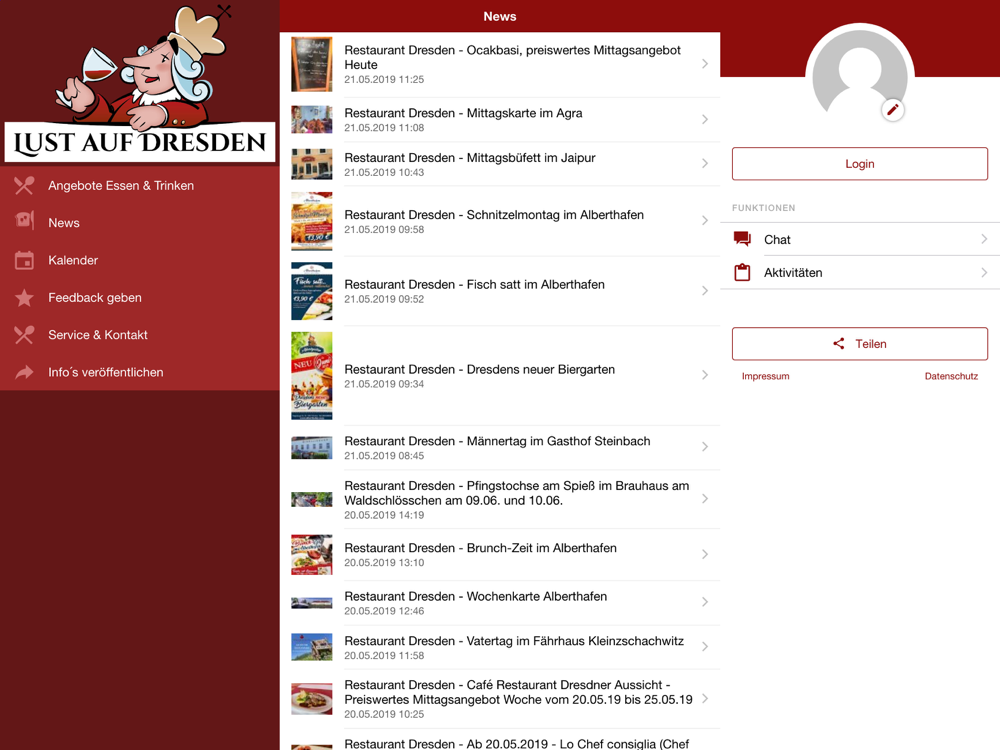Open chevron of Männertag im Gasthof Steinbach

pos(705,447)
